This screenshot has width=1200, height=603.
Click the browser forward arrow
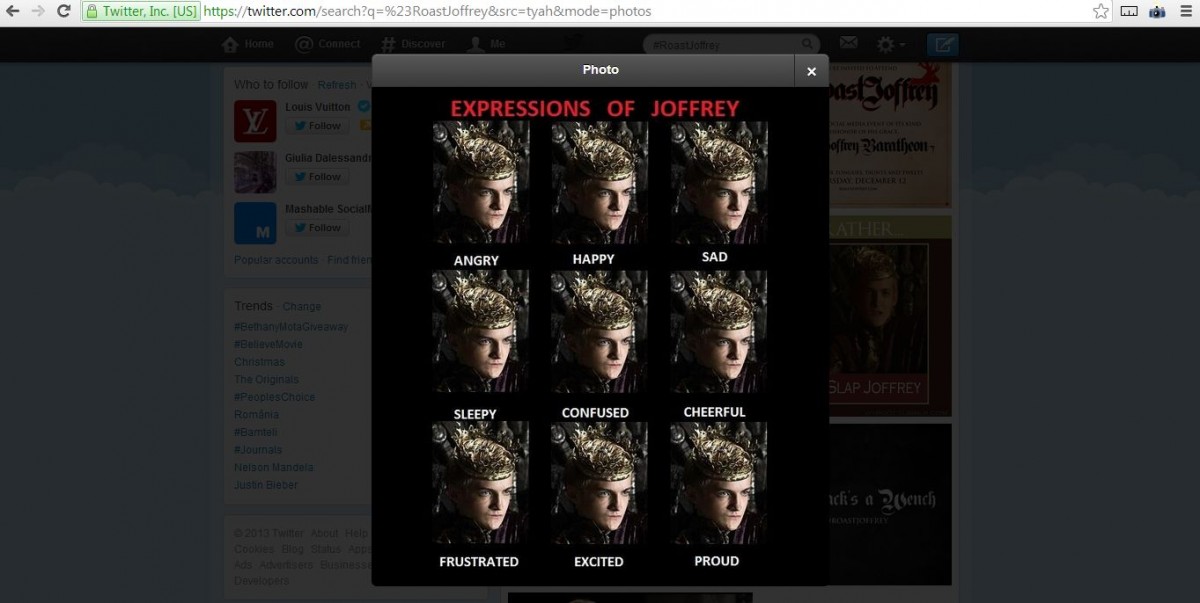(39, 11)
